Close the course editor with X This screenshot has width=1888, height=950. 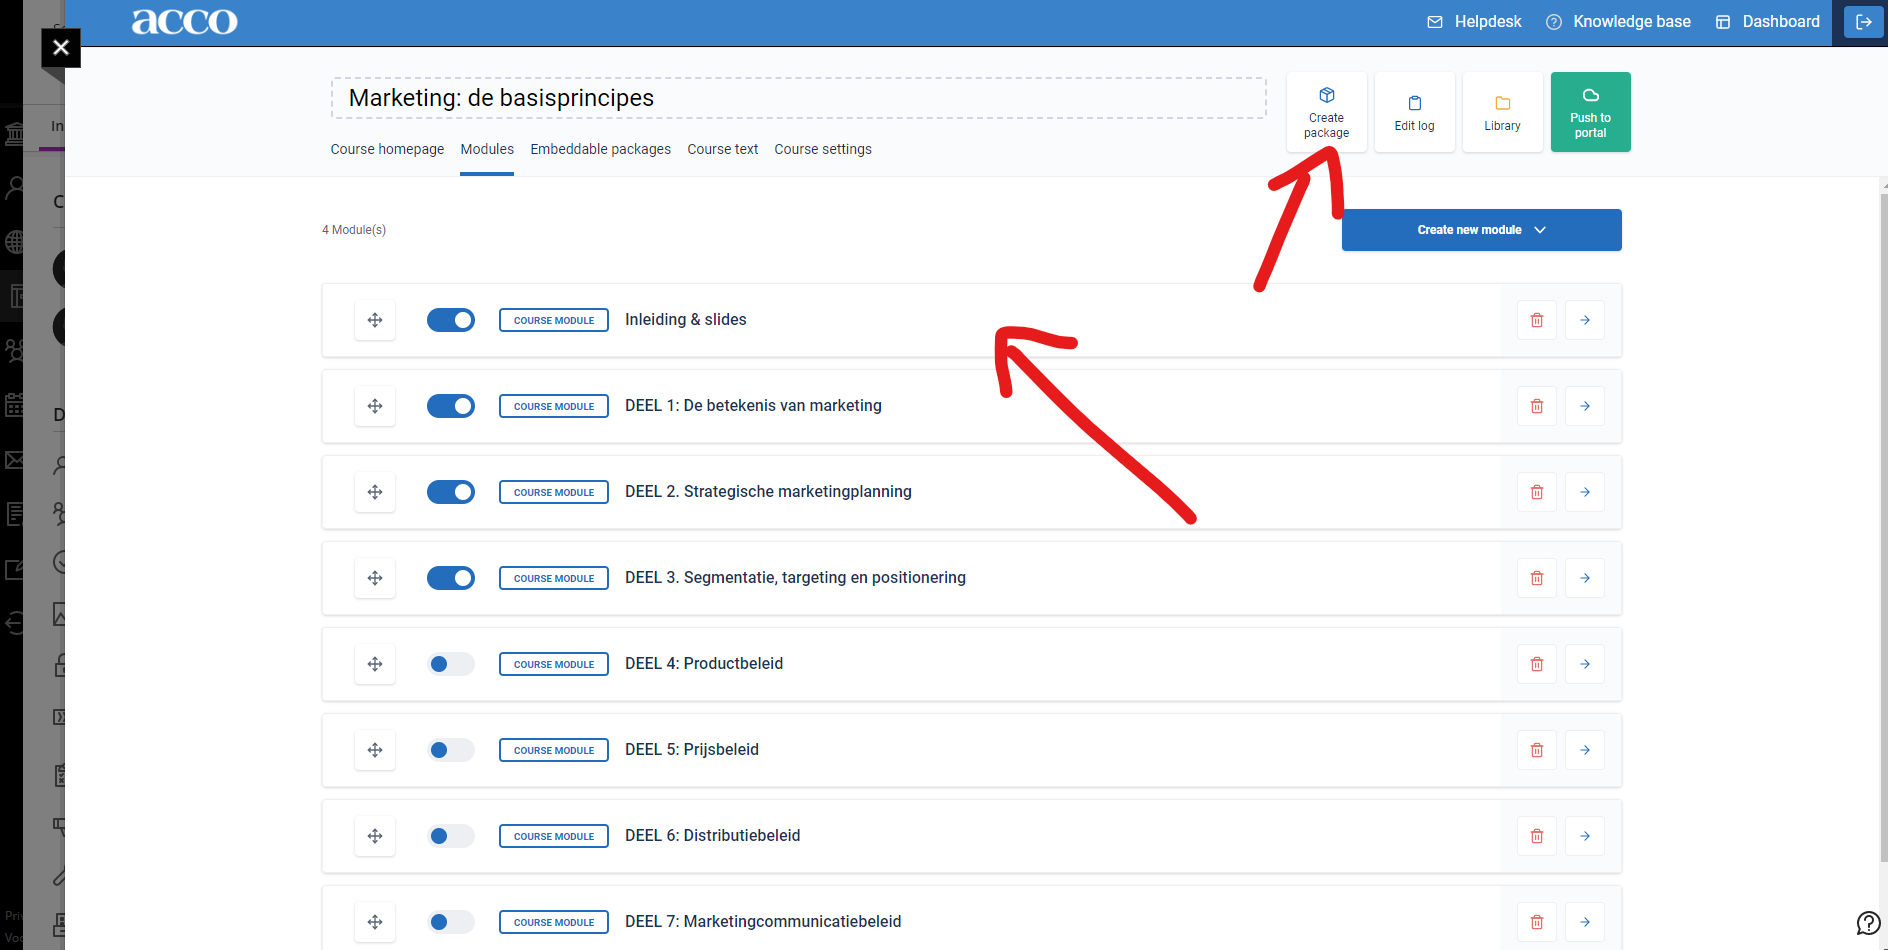click(61, 47)
